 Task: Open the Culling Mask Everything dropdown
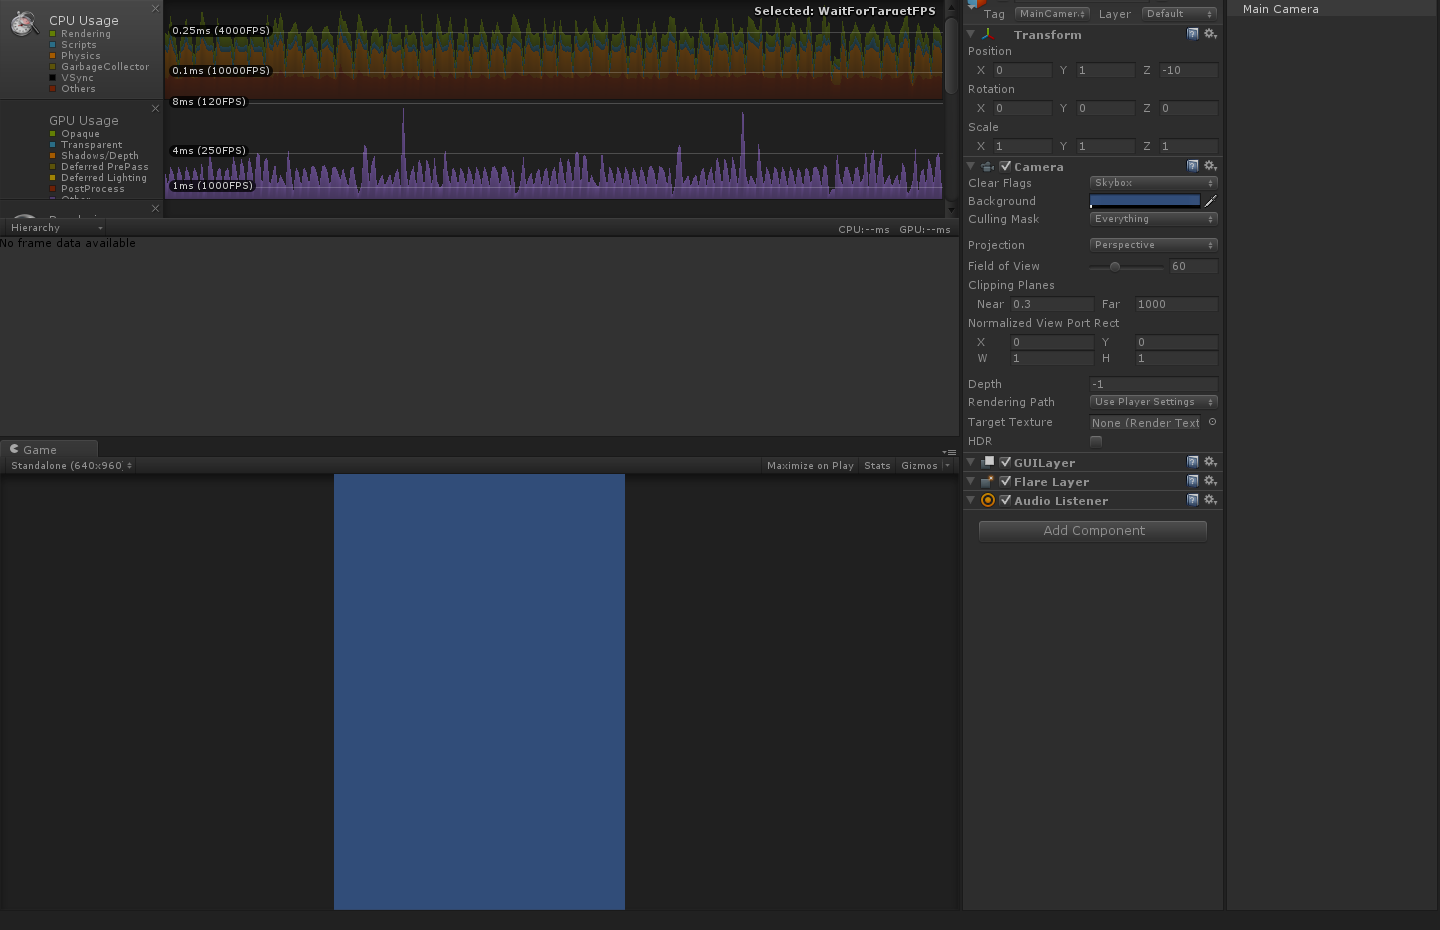click(1153, 219)
